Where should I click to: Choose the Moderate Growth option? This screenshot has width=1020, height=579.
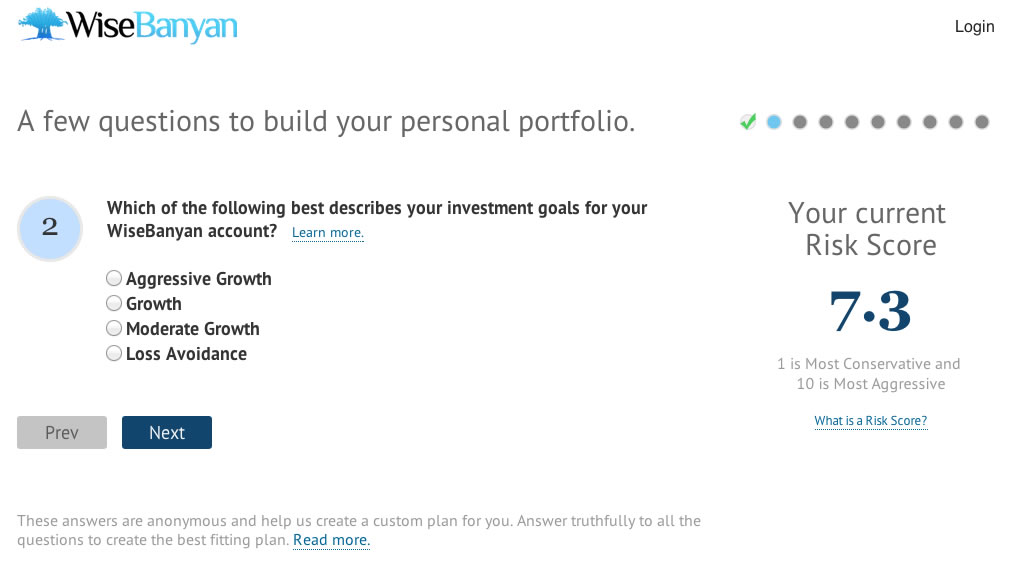tap(114, 328)
